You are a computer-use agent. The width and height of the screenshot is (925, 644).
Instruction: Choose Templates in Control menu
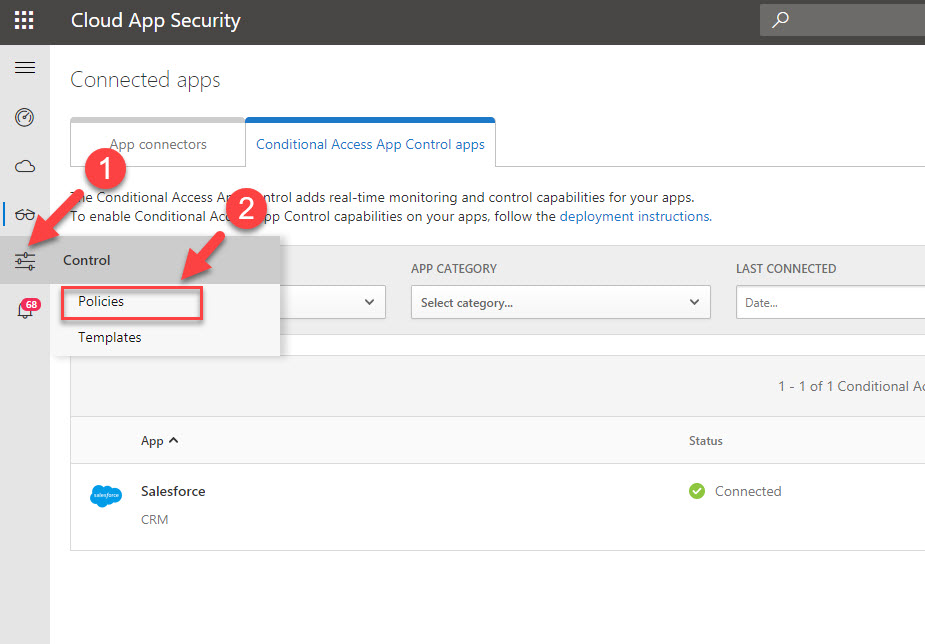click(110, 337)
